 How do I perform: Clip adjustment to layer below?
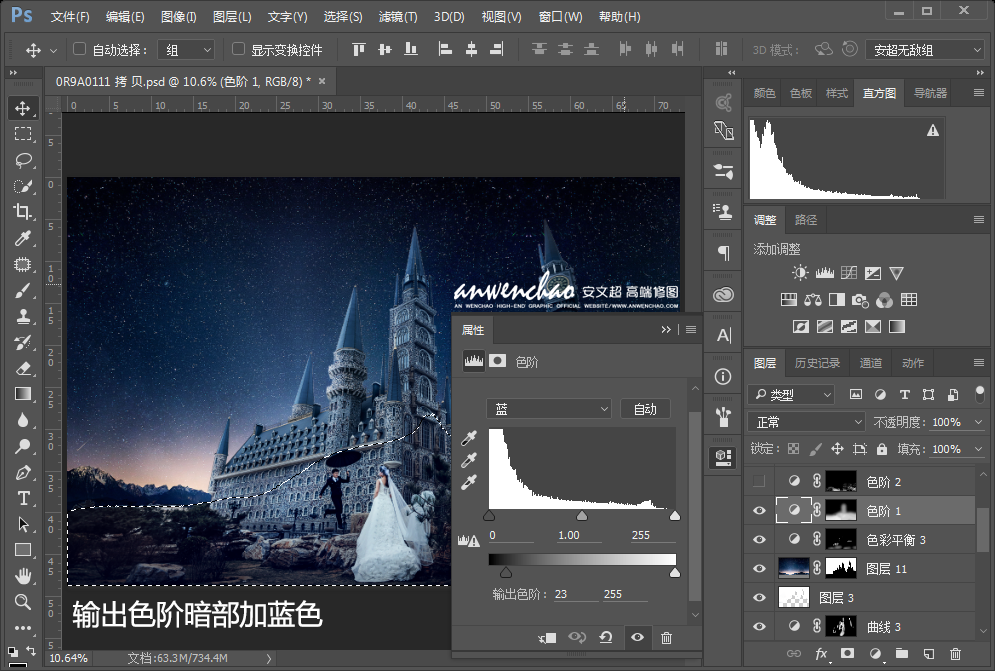point(547,637)
